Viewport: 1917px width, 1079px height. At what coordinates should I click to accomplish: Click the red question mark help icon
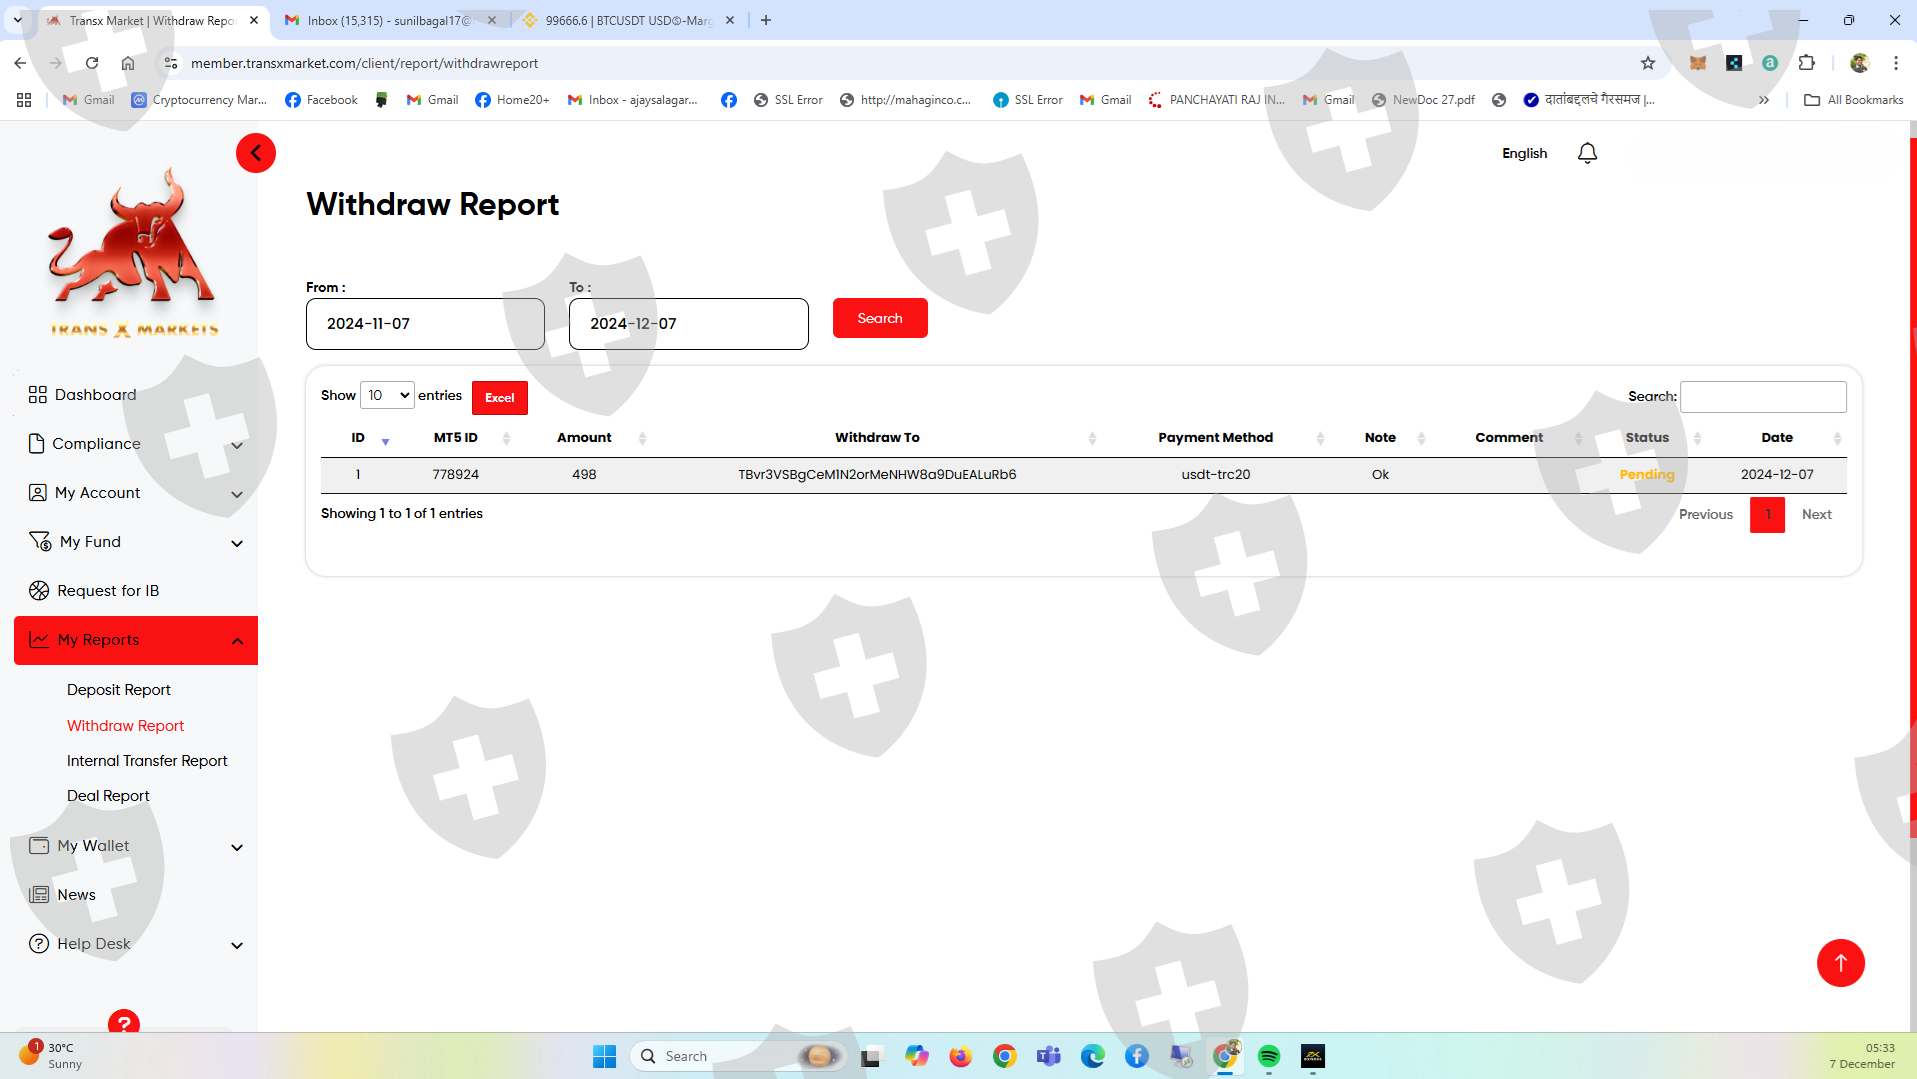pos(124,1022)
